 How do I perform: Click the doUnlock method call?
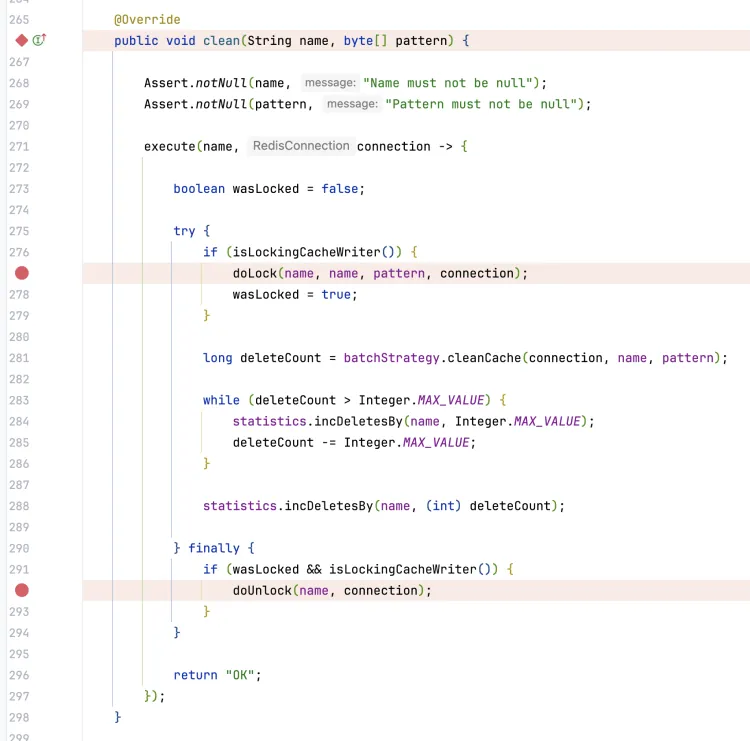[262, 590]
